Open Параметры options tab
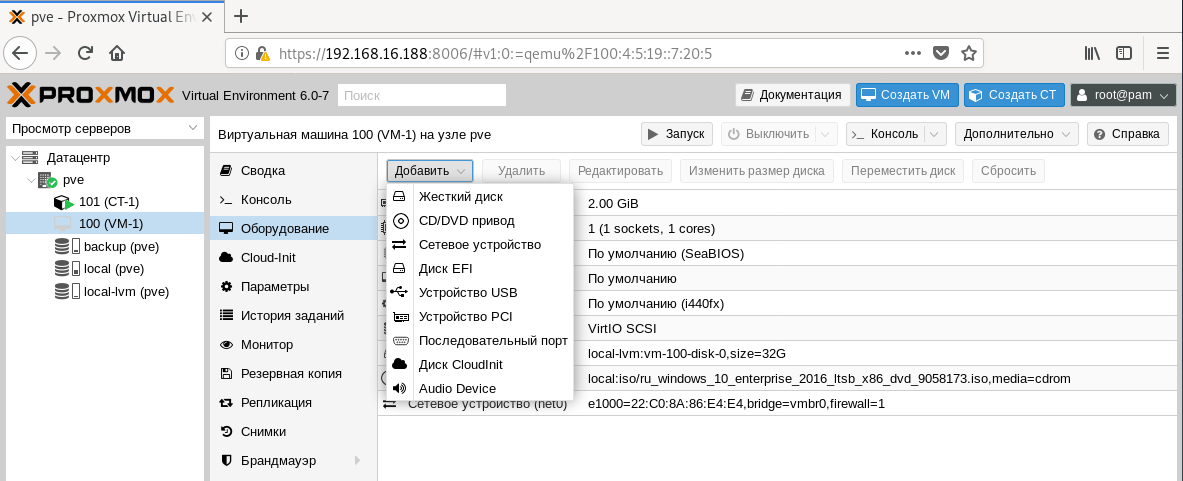This screenshot has height=481, width=1183. coord(293,287)
